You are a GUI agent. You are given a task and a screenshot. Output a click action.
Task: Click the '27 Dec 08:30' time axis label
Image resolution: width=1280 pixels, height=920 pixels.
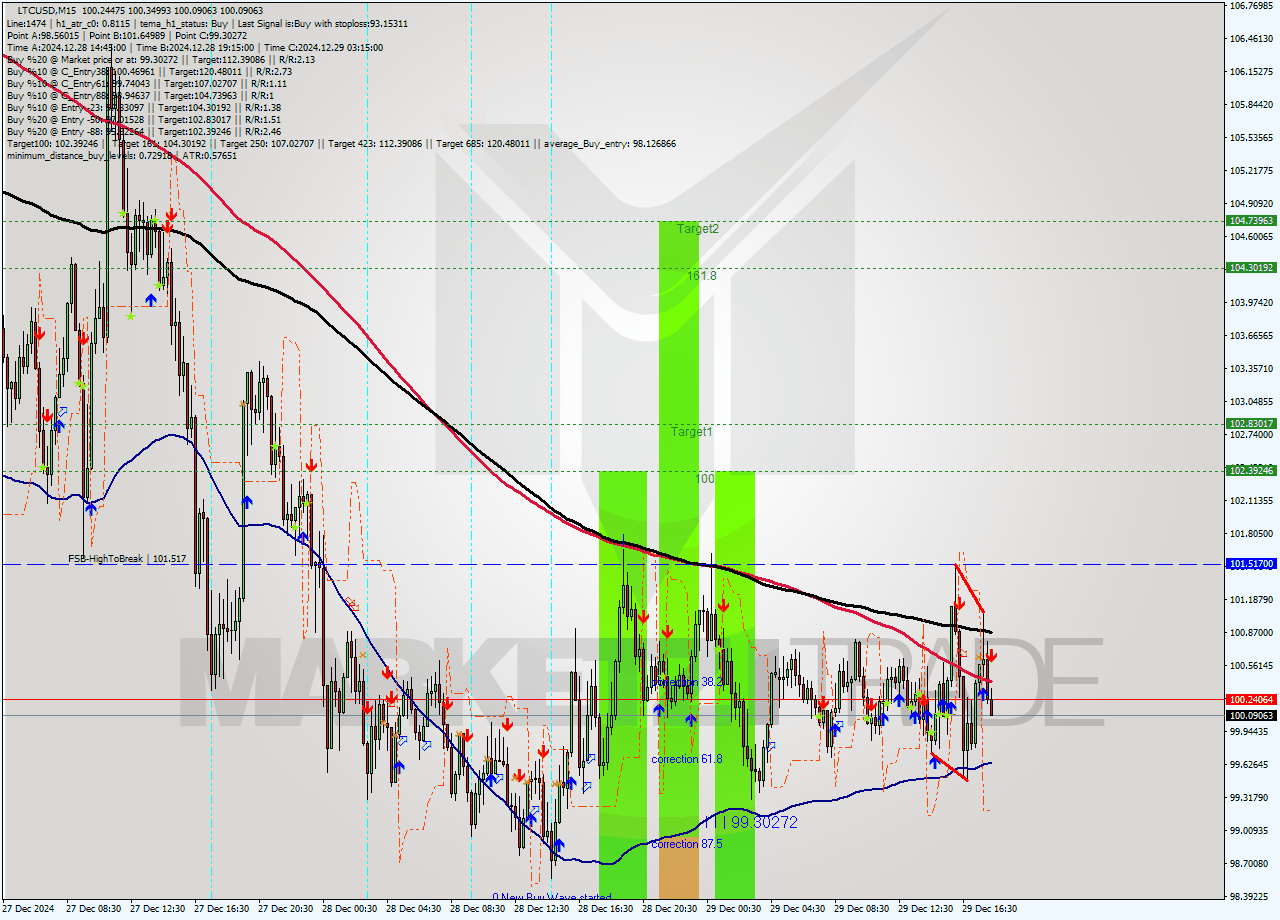pyautogui.click(x=95, y=909)
